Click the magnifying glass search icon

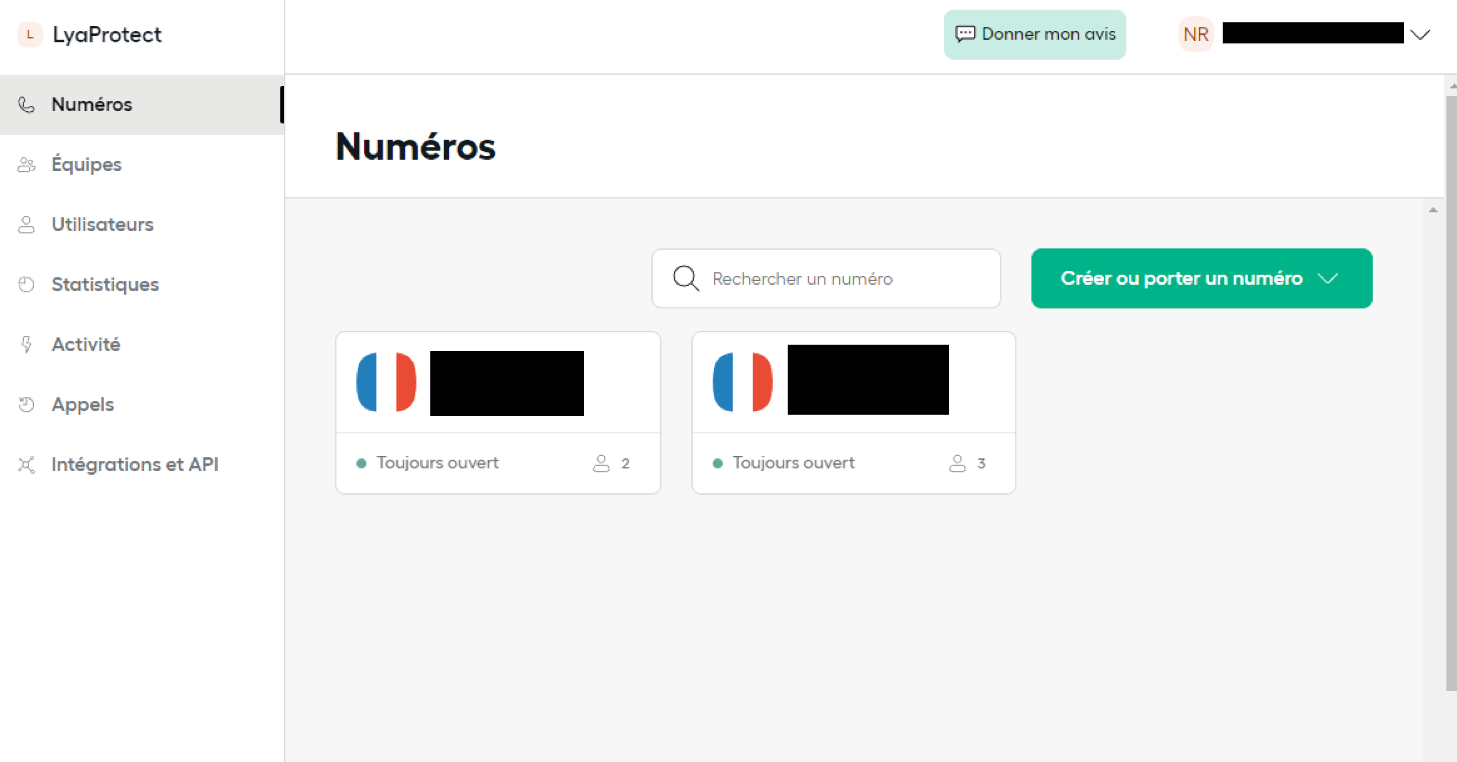(686, 278)
